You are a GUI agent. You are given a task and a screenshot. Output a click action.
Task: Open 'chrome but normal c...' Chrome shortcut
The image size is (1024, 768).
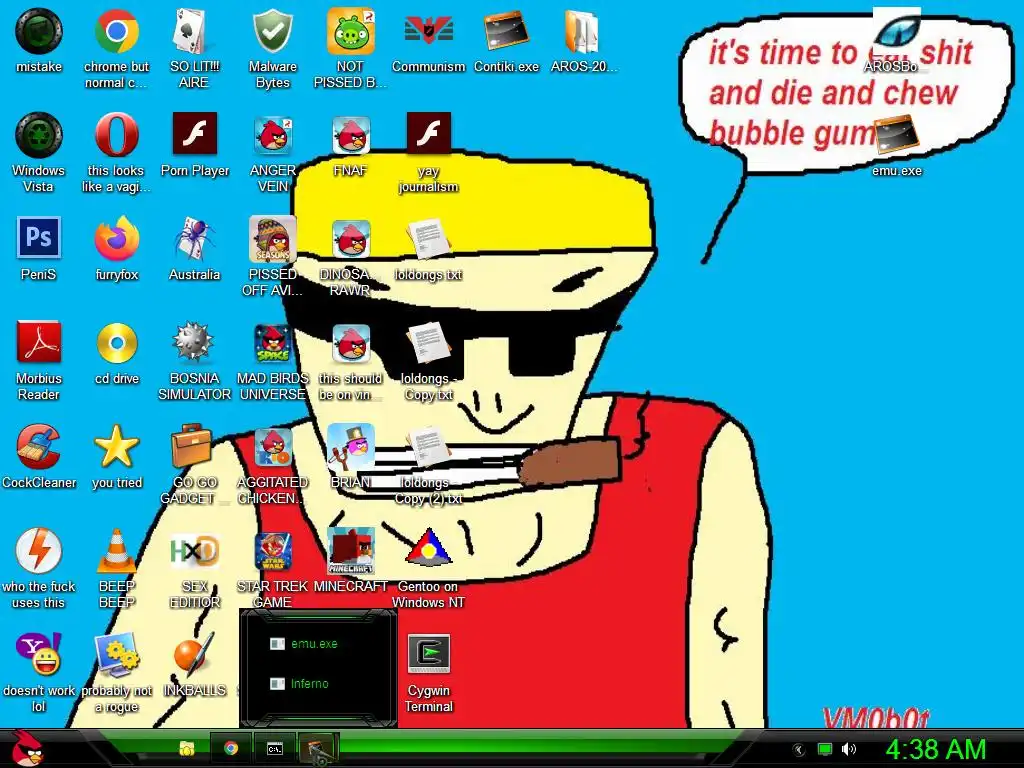tap(116, 31)
